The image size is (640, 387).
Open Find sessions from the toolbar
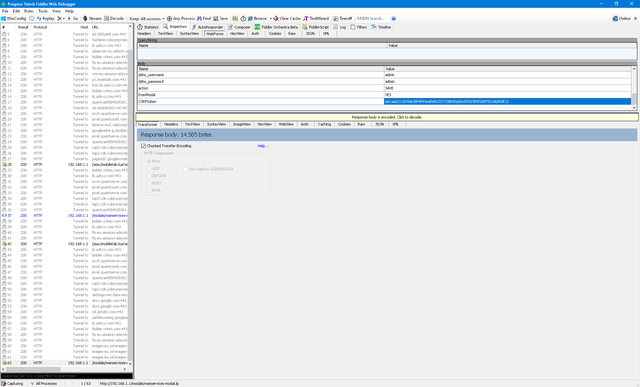(x=204, y=18)
